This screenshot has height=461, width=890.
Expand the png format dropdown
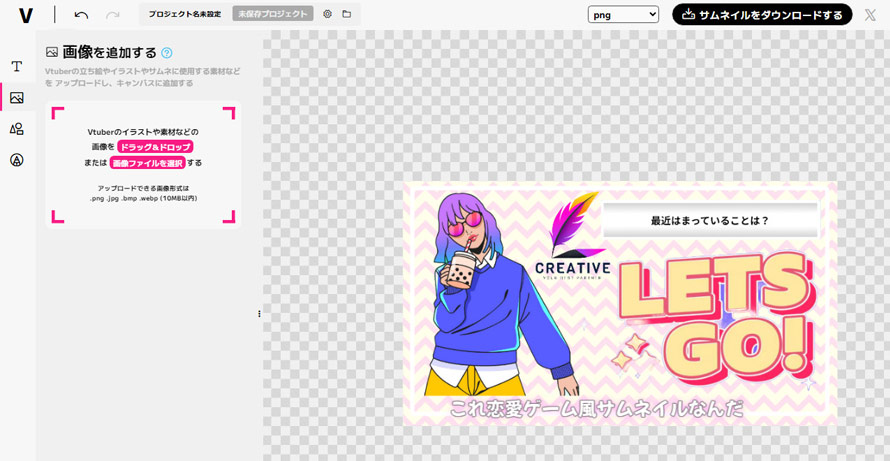click(623, 14)
